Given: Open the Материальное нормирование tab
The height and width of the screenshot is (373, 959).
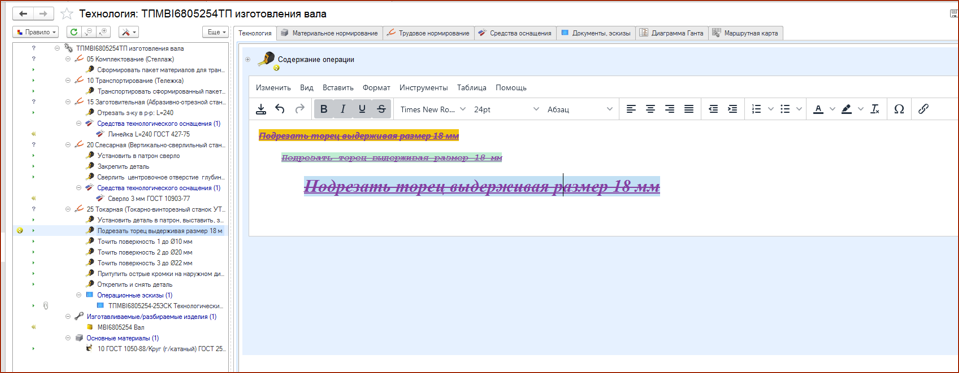Looking at the screenshot, I should [329, 33].
